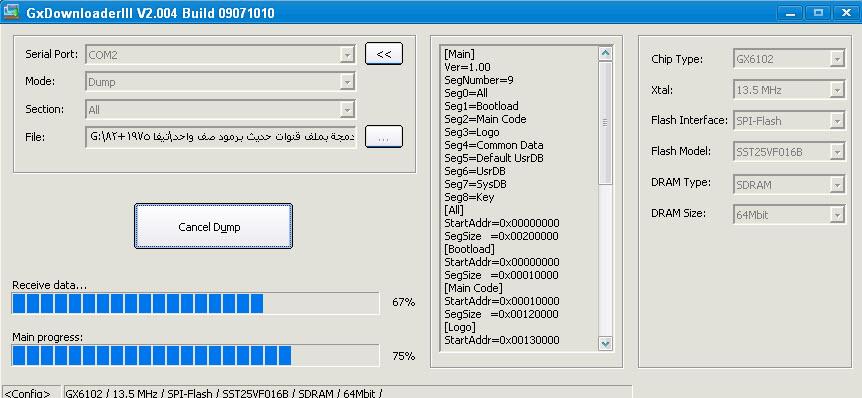
Task: Click the [Main] line in config list
Action: pyautogui.click(x=460, y=54)
